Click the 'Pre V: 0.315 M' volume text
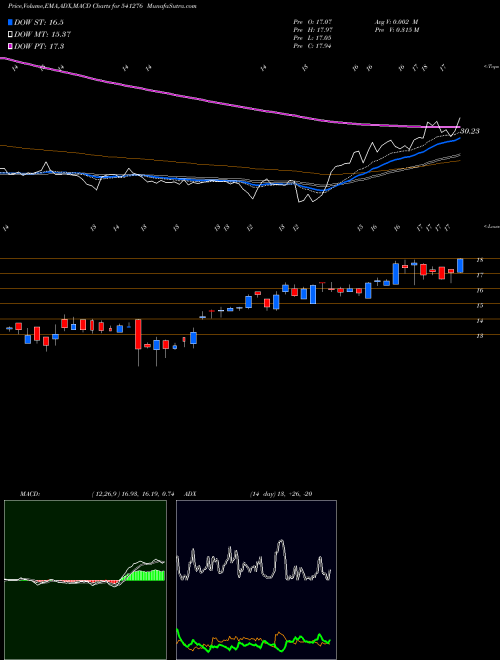 [396, 29]
